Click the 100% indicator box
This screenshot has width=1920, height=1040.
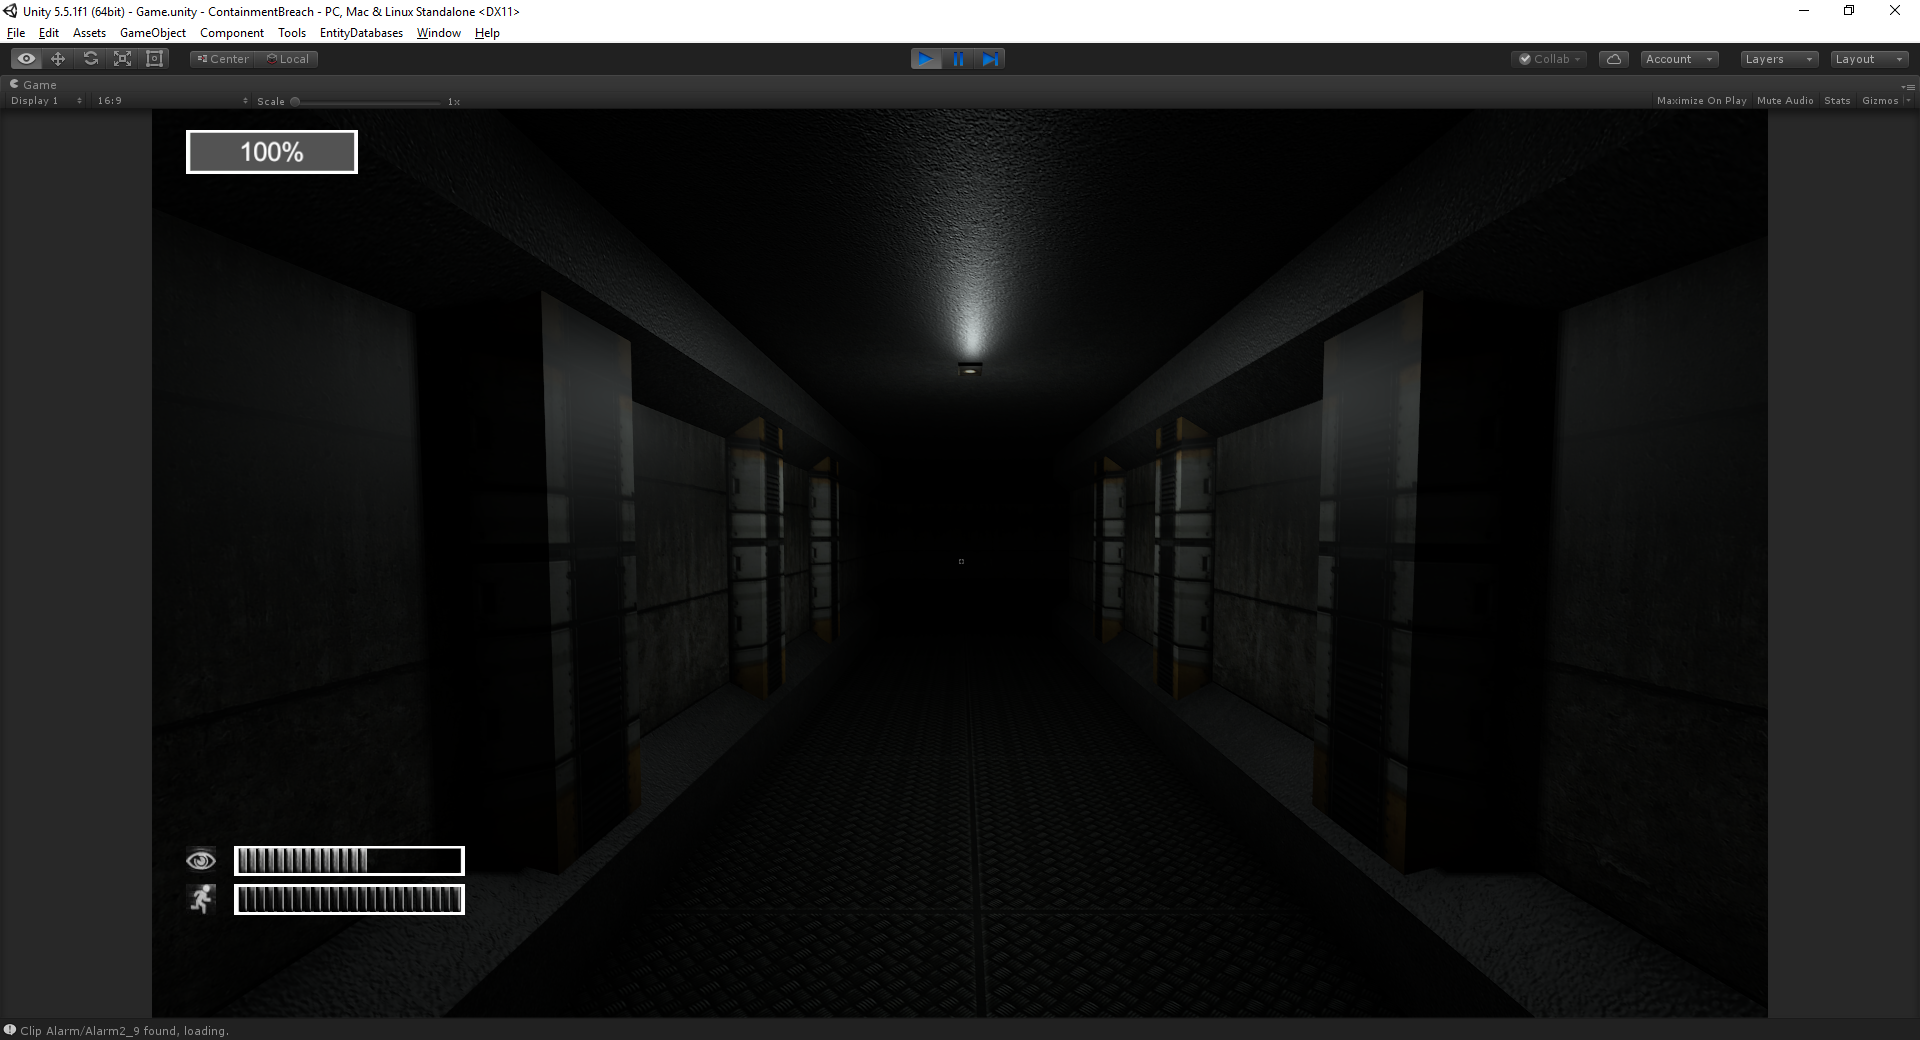coord(272,152)
